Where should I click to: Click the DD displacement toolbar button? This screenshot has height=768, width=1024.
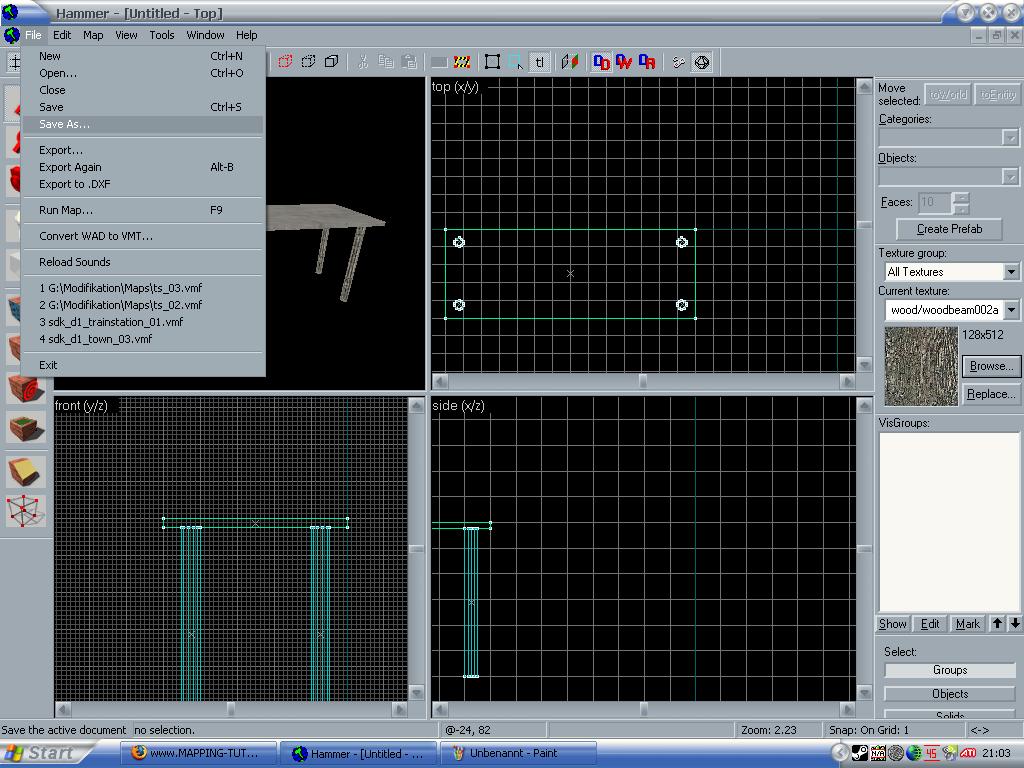[601, 62]
